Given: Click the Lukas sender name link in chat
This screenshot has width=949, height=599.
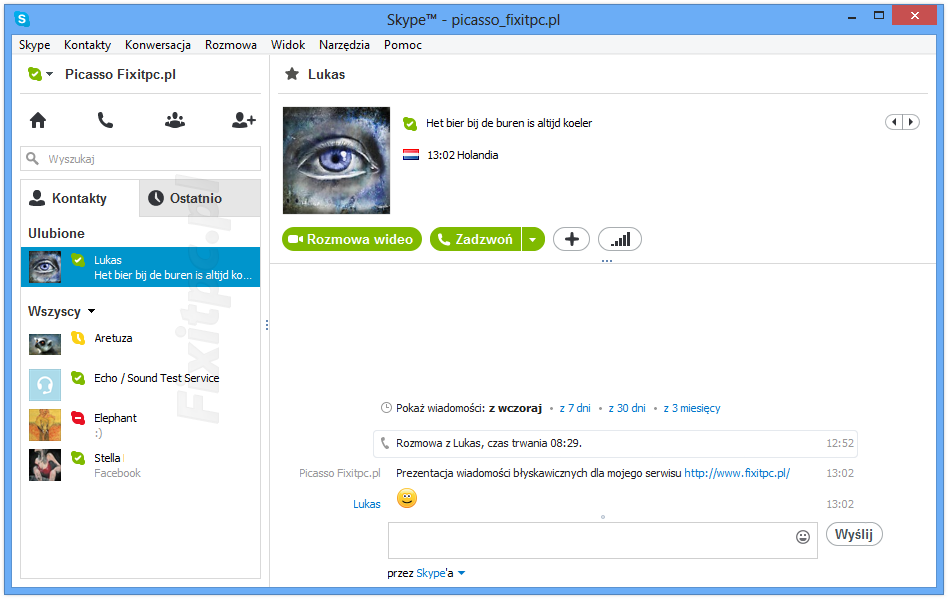Looking at the screenshot, I should coord(367,504).
